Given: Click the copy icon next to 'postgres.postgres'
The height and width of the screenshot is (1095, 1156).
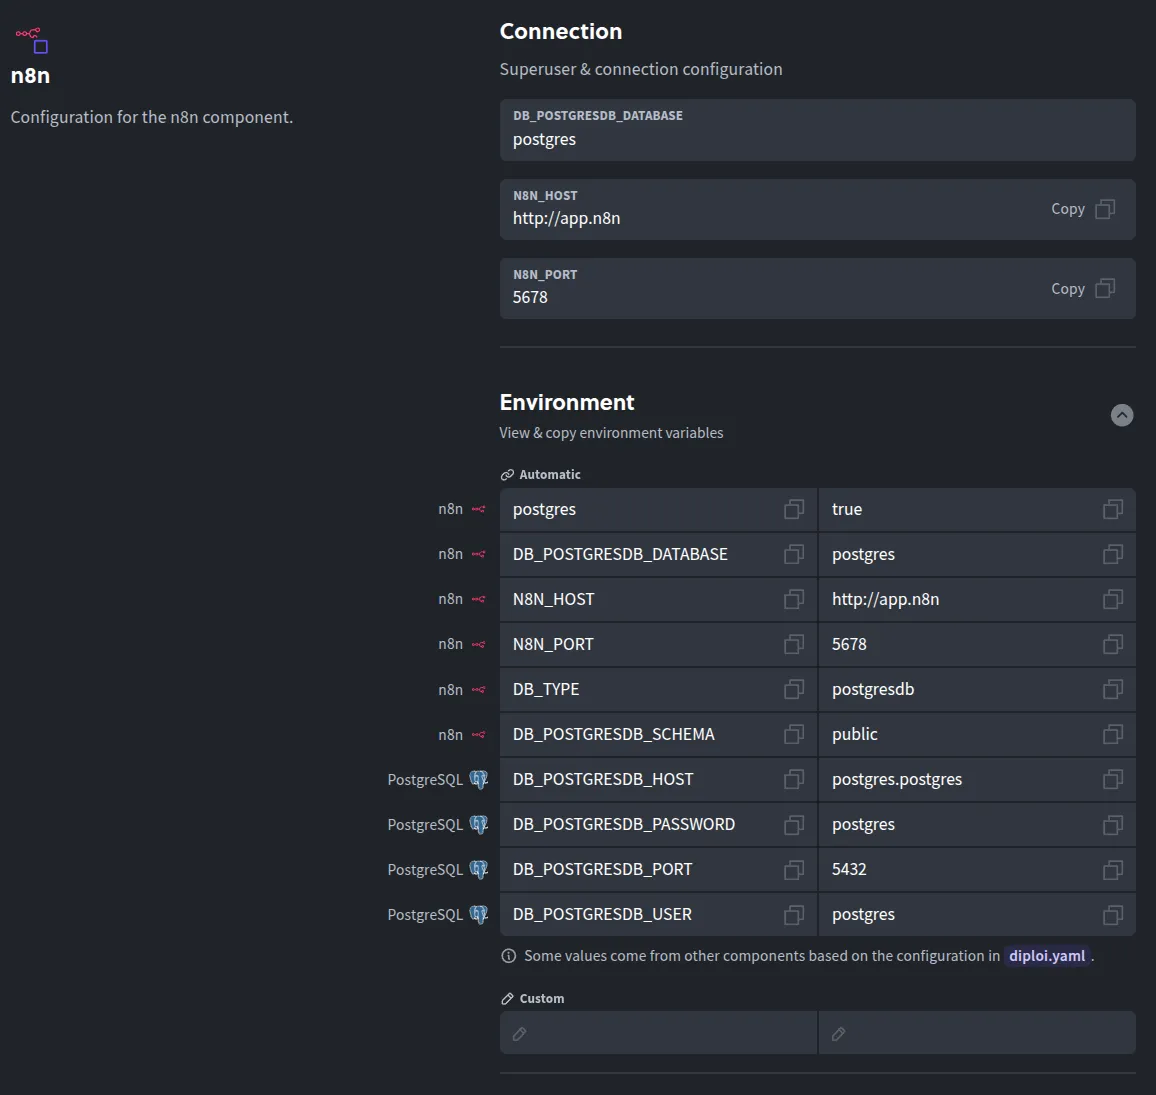Looking at the screenshot, I should (1112, 779).
